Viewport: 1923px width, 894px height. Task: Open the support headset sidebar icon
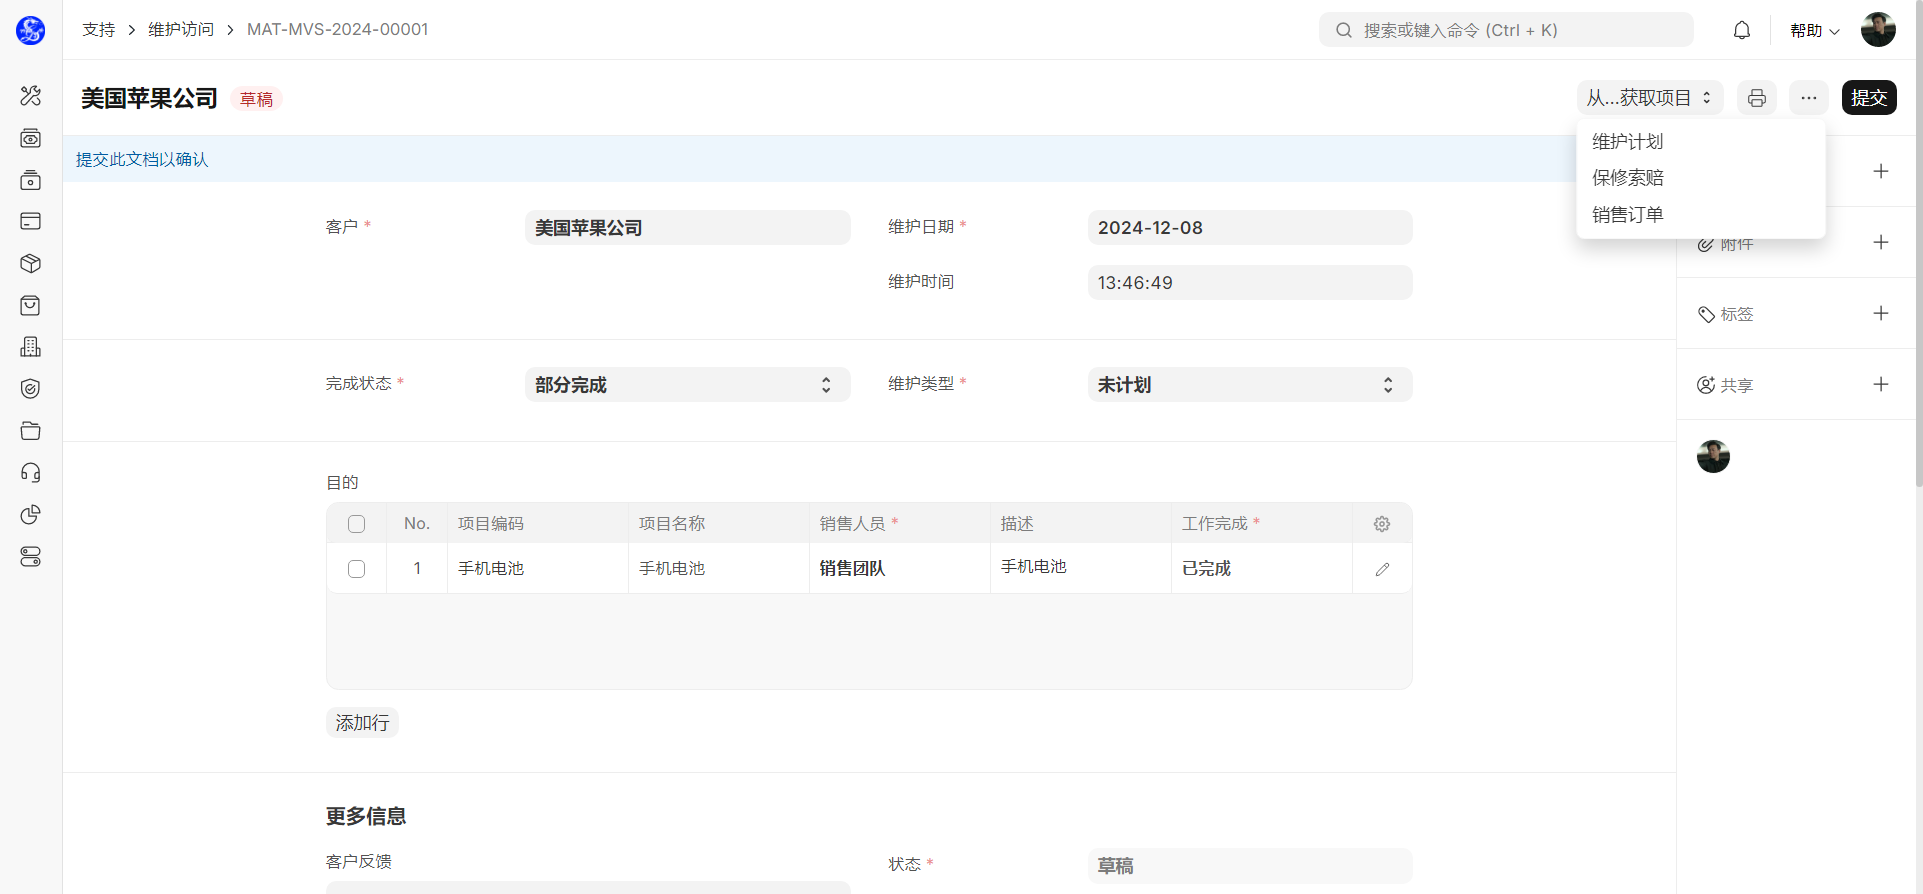pyautogui.click(x=31, y=473)
